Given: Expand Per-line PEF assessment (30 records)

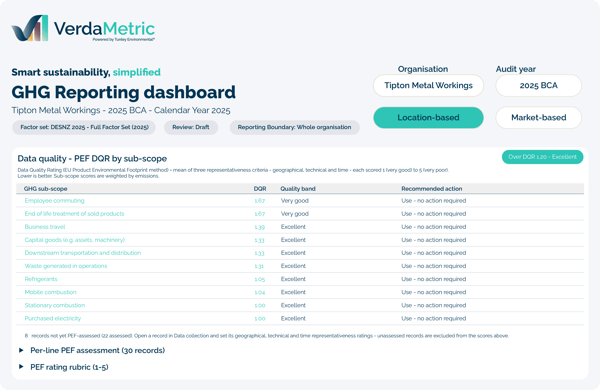Looking at the screenshot, I should coord(97,350).
